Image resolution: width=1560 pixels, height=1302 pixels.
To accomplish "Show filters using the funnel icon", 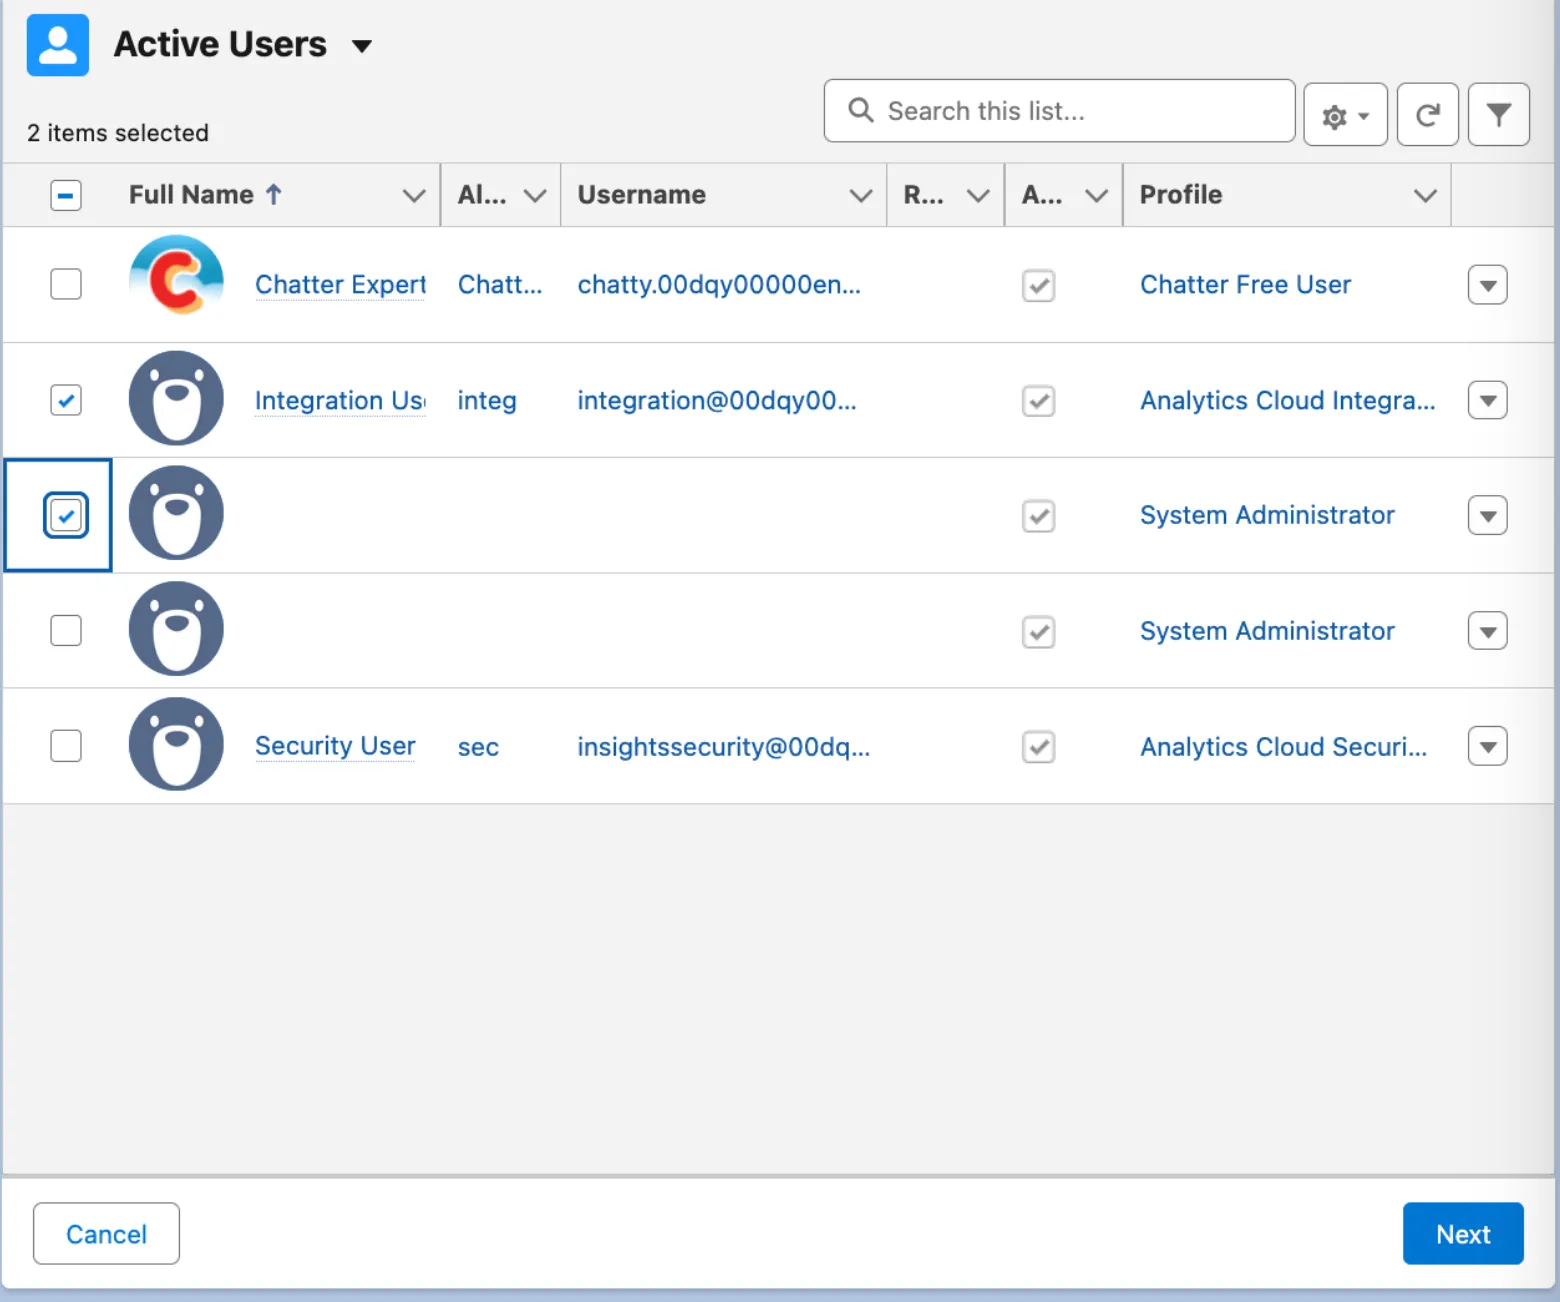I will point(1498,115).
